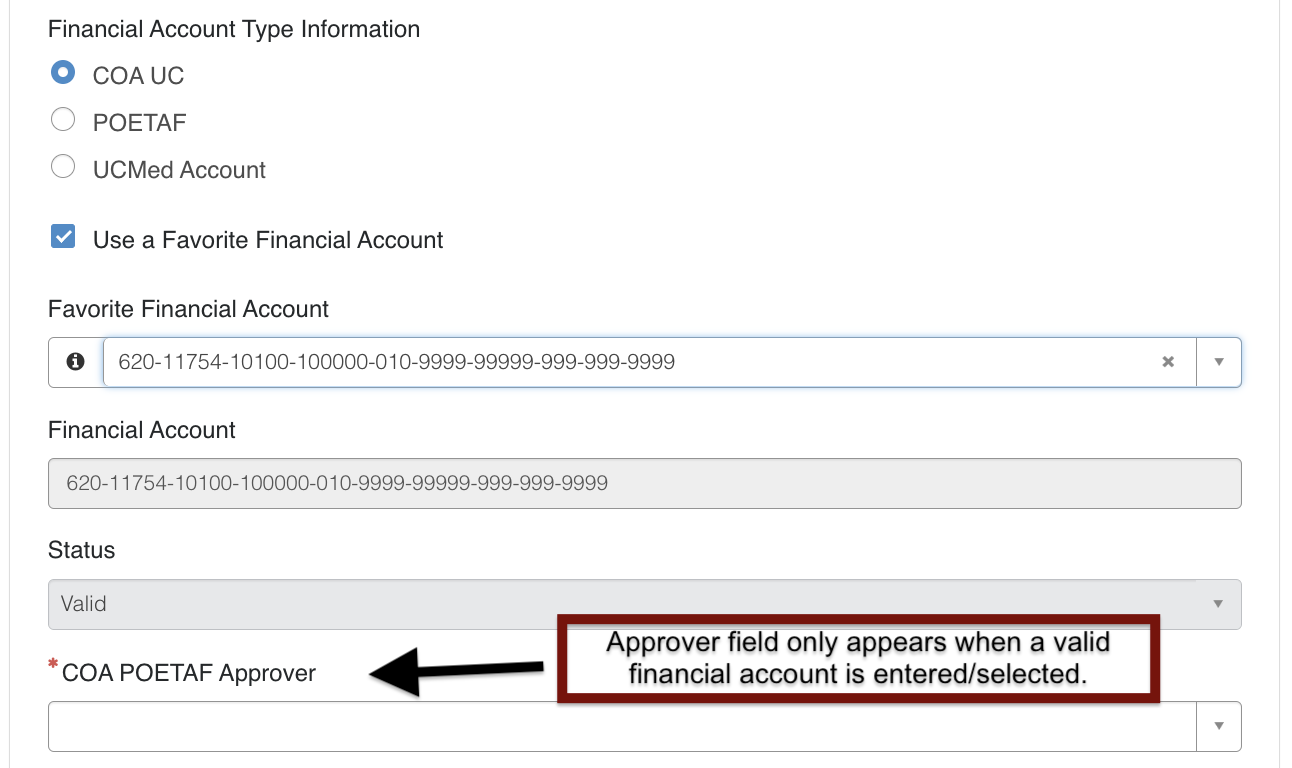Select the COA UC radio button

(x=63, y=73)
